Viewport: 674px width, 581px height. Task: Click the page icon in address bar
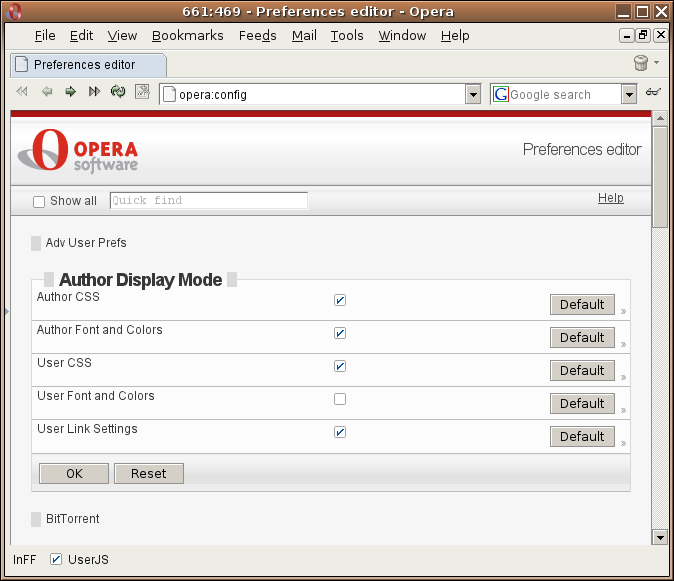[169, 94]
